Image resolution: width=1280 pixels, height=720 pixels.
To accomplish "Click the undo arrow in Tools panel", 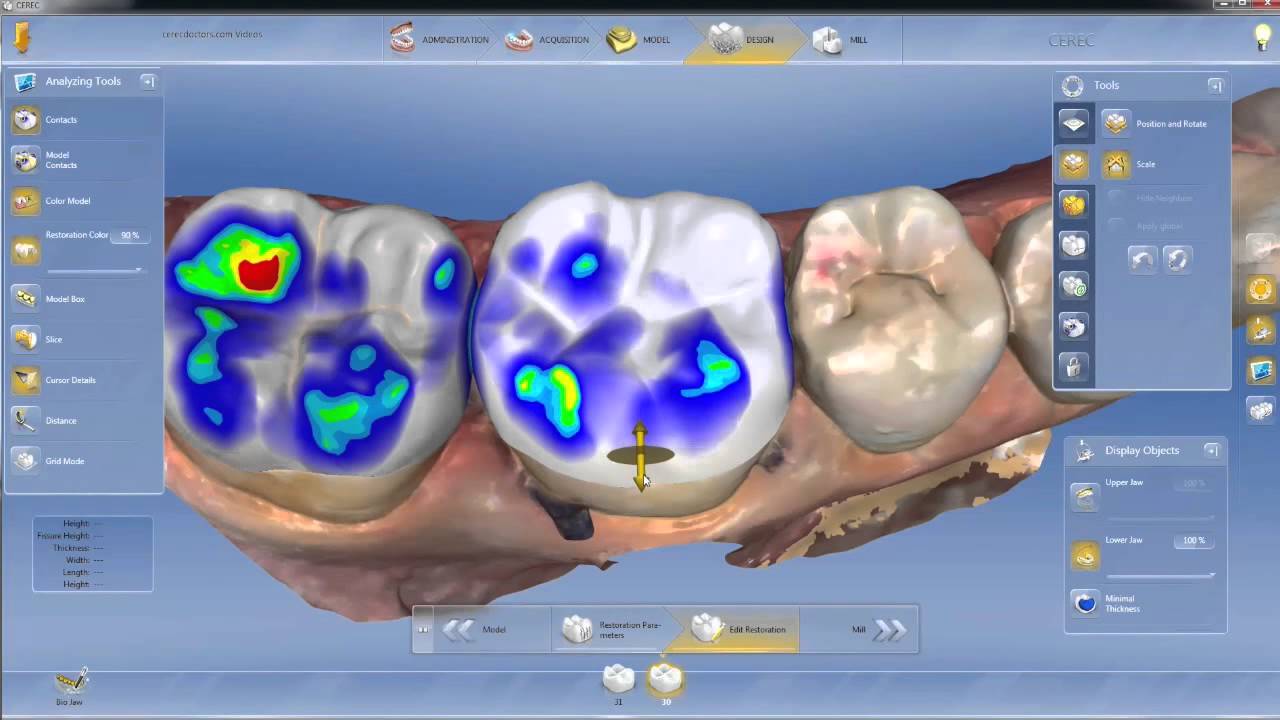I will 1142,258.
